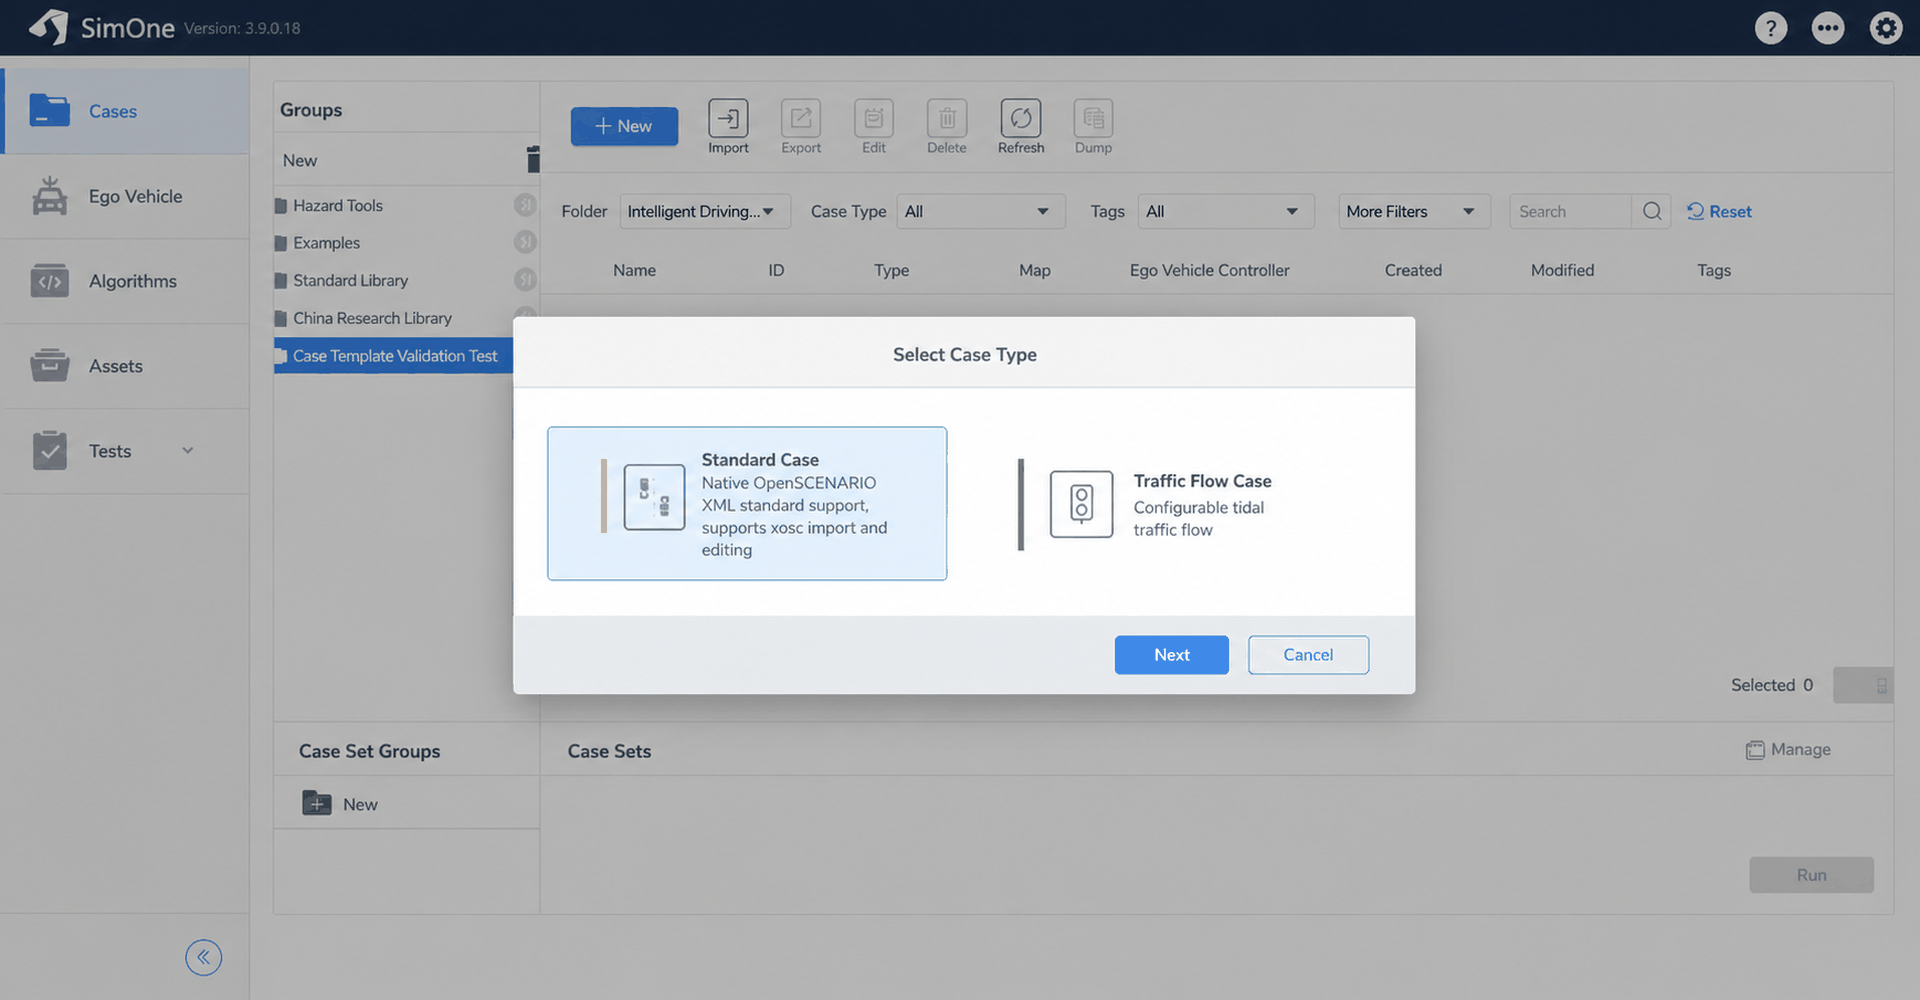Screen dimensions: 1920x1000
Task: Click the Dump toolbar icon
Action: [x=1093, y=118]
